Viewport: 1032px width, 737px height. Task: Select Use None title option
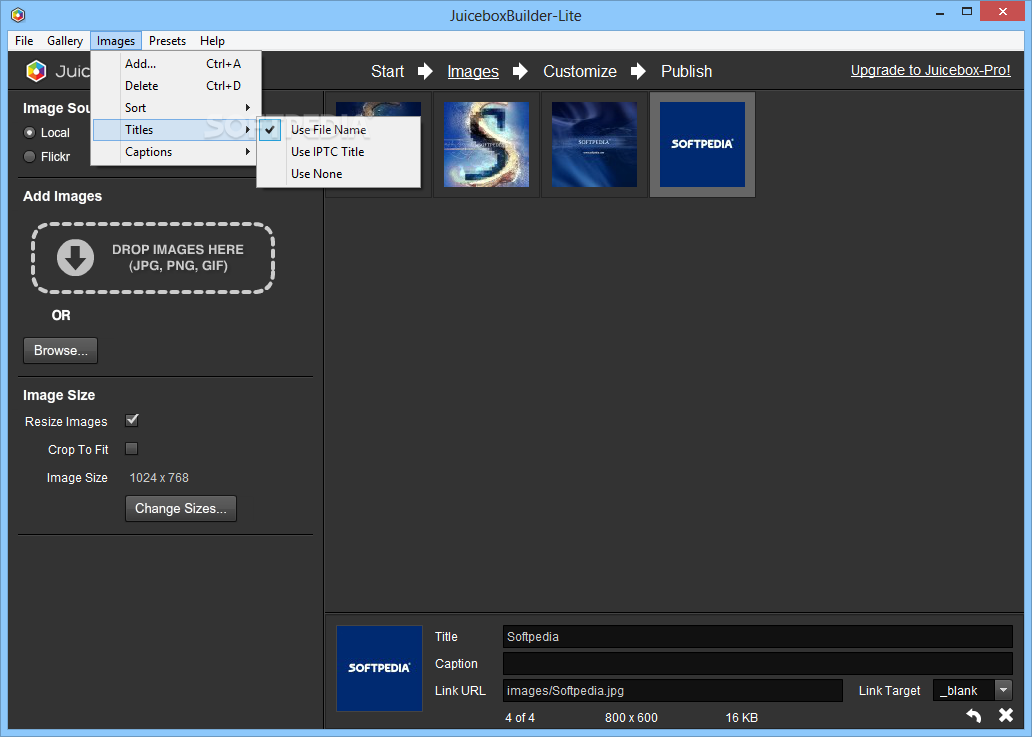tap(338, 174)
